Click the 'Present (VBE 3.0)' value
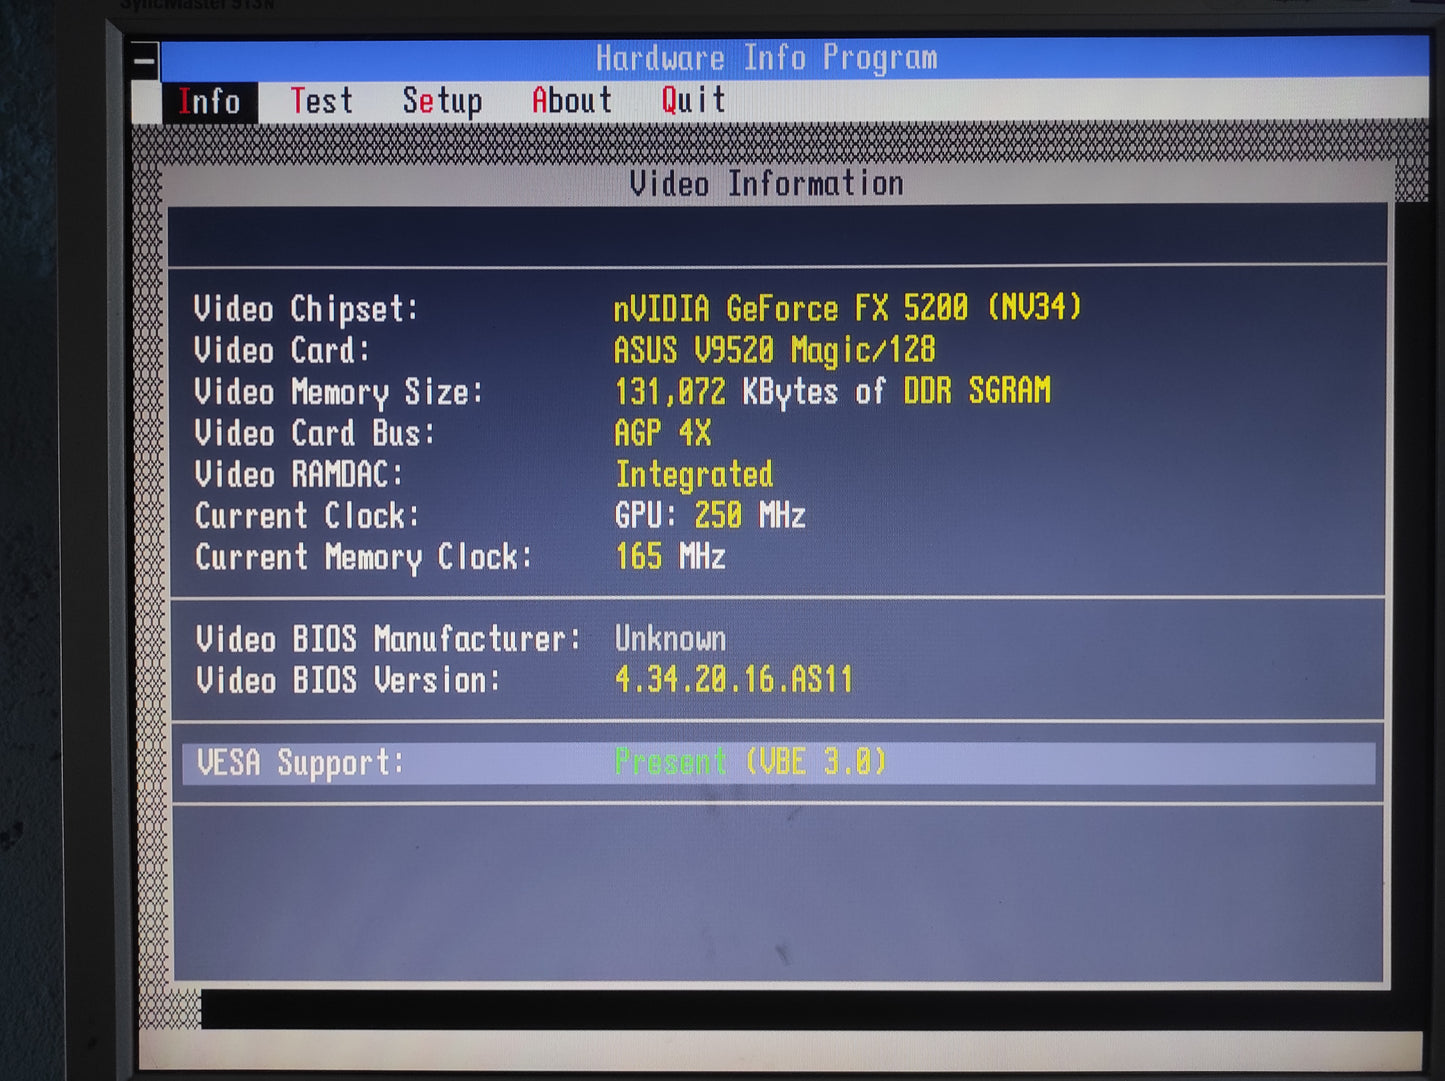Image resolution: width=1445 pixels, height=1081 pixels. [x=750, y=762]
